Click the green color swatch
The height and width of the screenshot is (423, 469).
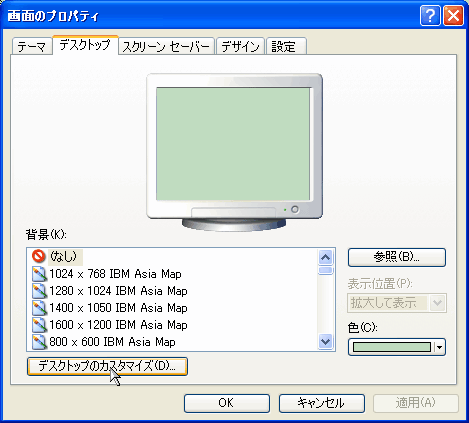392,347
